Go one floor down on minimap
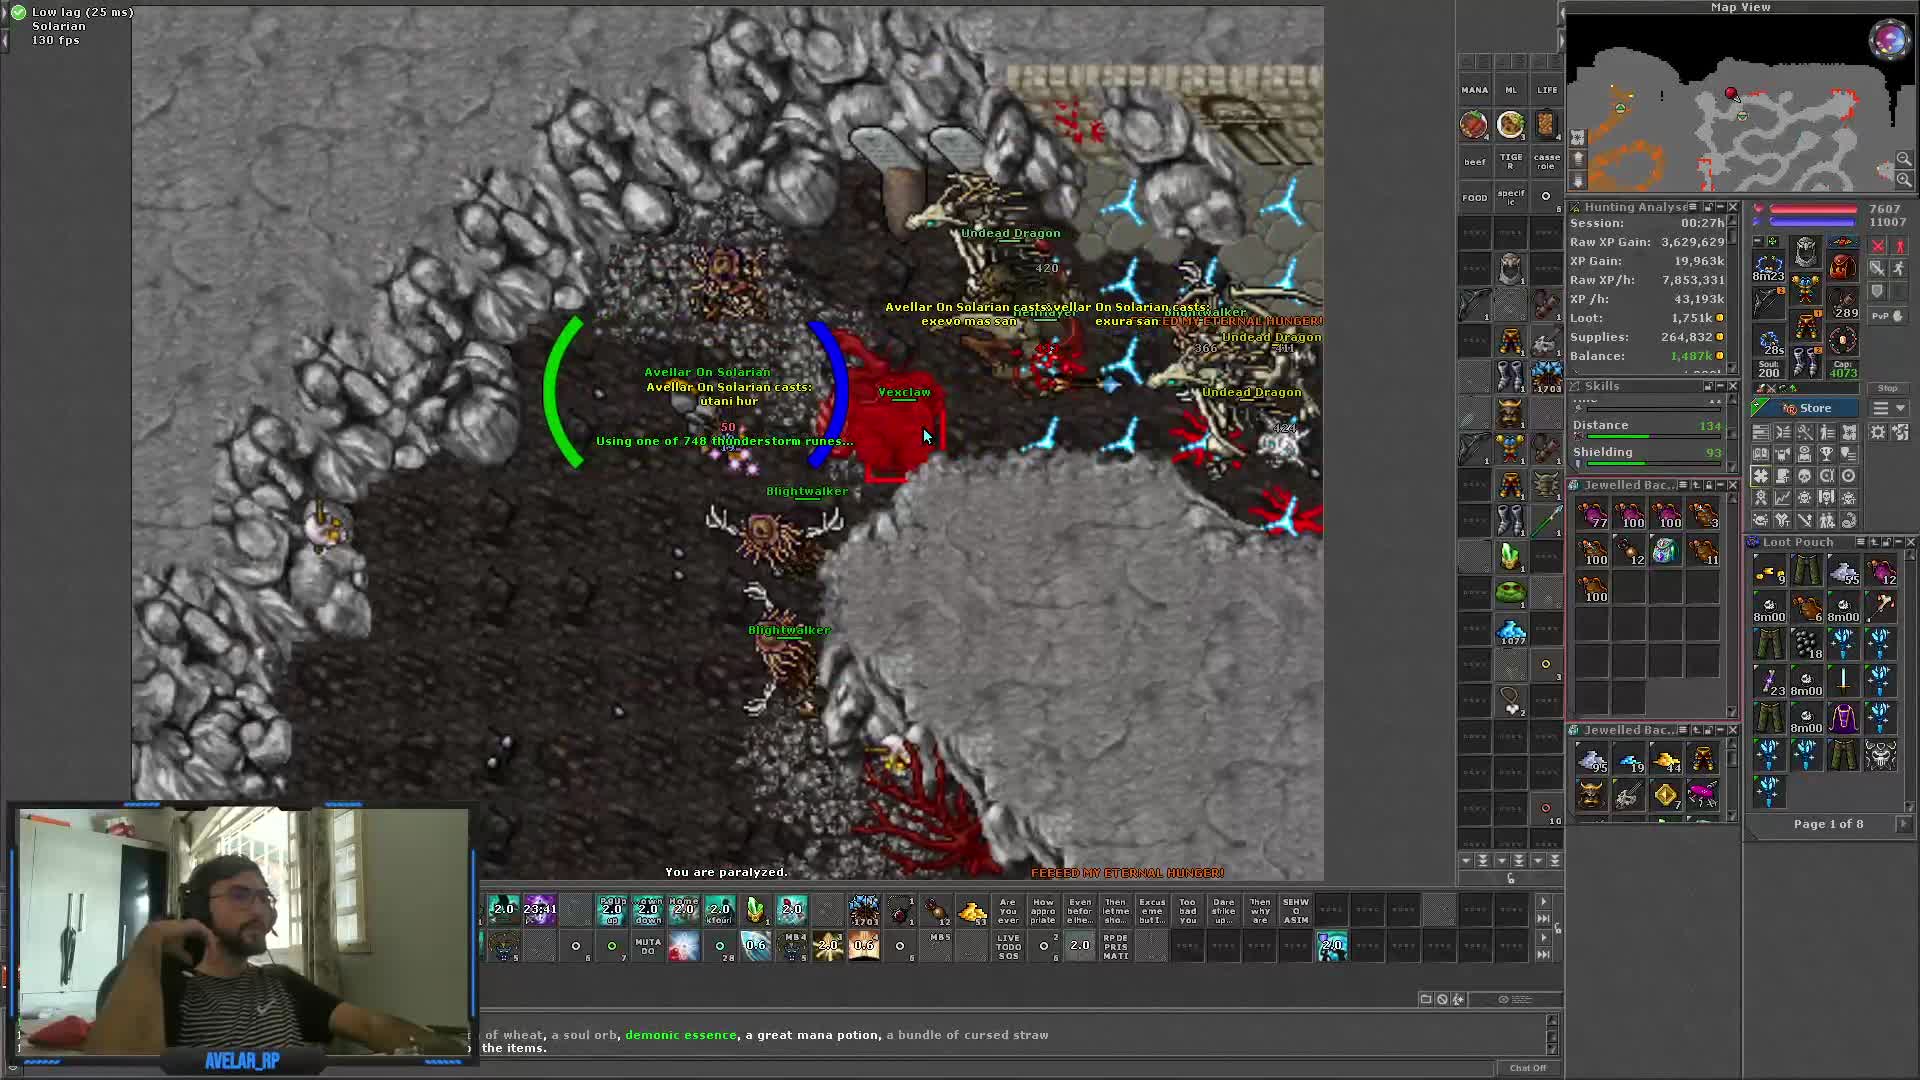 (1578, 180)
